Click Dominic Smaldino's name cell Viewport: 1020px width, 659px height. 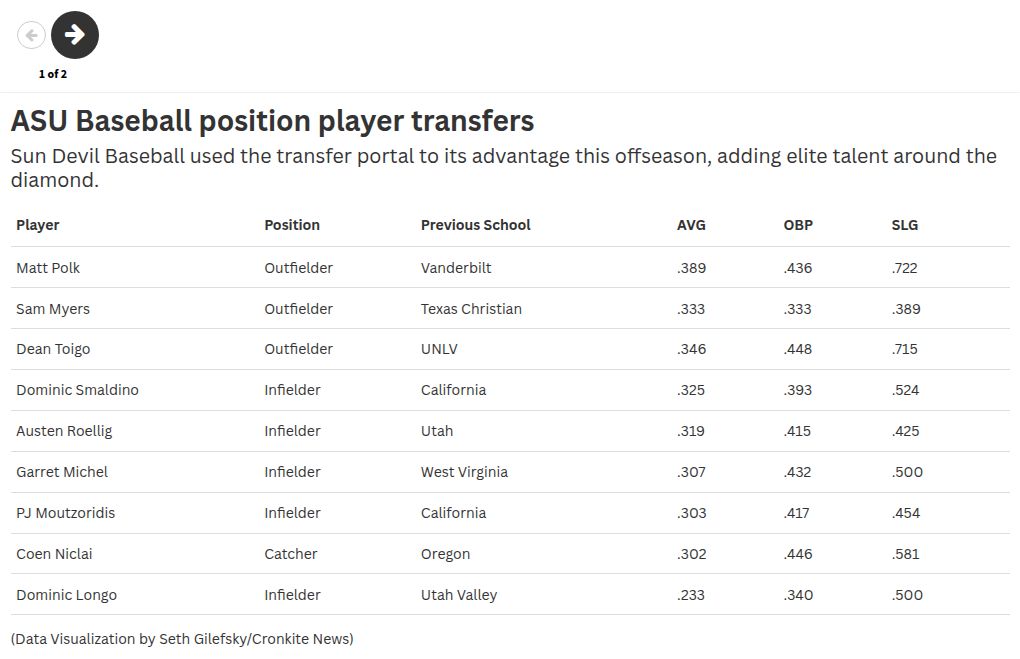(77, 390)
